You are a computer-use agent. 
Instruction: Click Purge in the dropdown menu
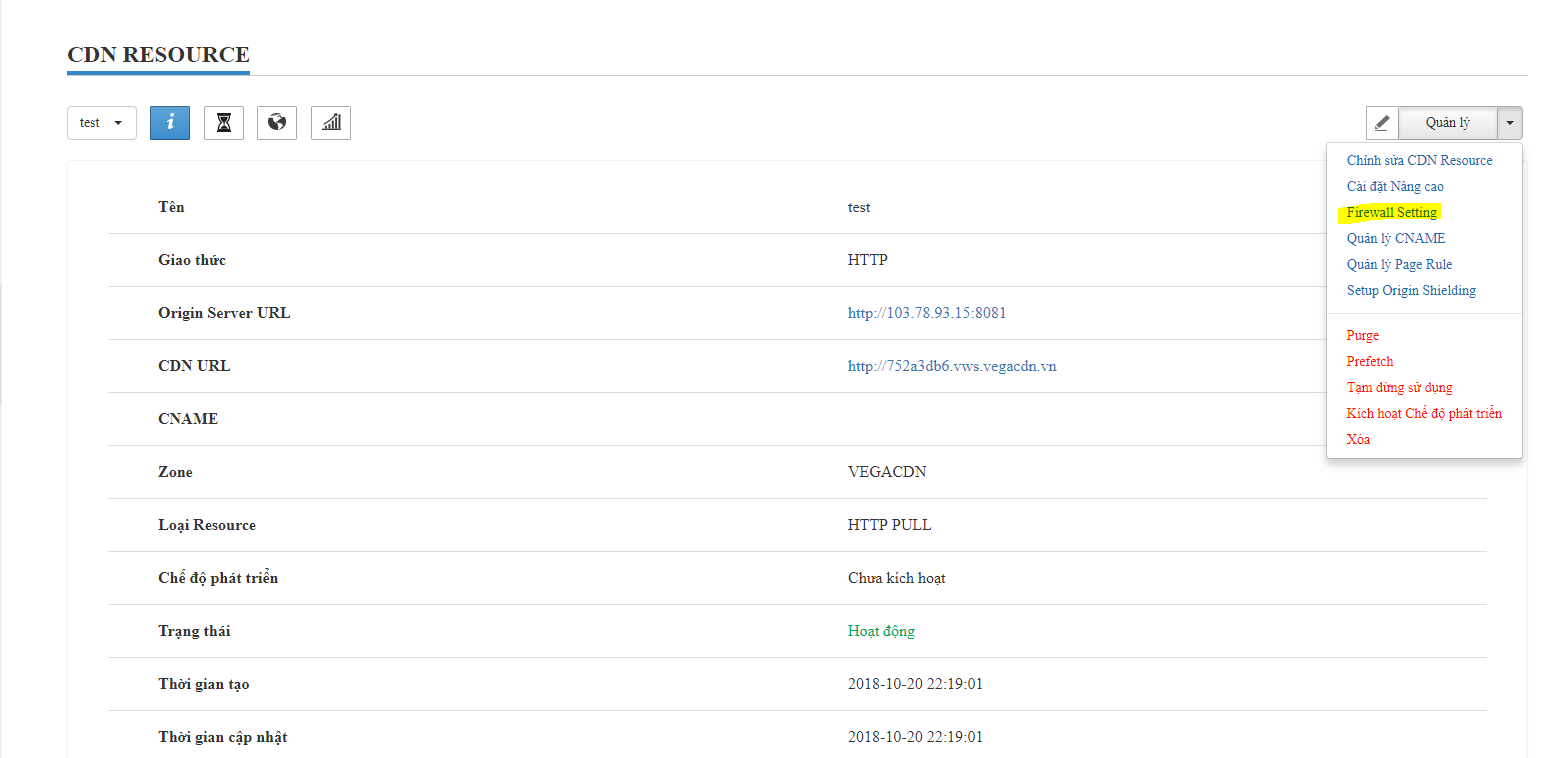tap(1362, 335)
